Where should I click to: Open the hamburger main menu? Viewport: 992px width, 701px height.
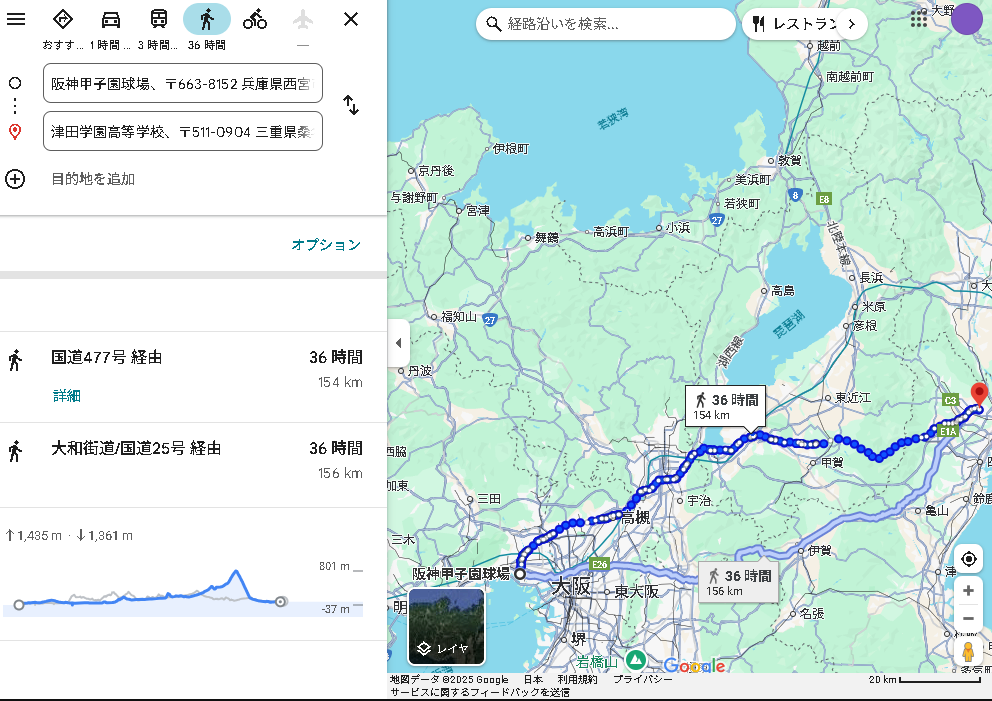pos(16,19)
